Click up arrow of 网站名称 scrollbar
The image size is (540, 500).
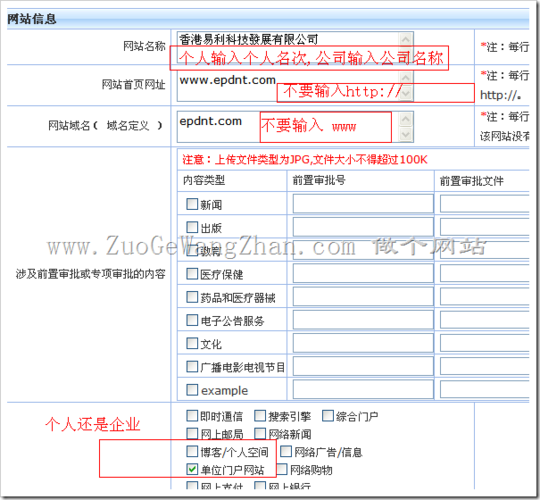pos(406,39)
